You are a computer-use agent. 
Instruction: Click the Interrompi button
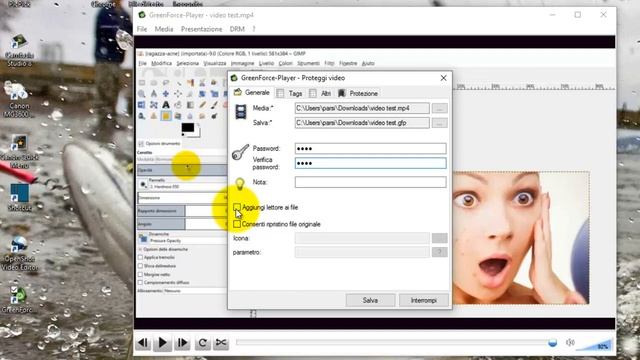424,300
